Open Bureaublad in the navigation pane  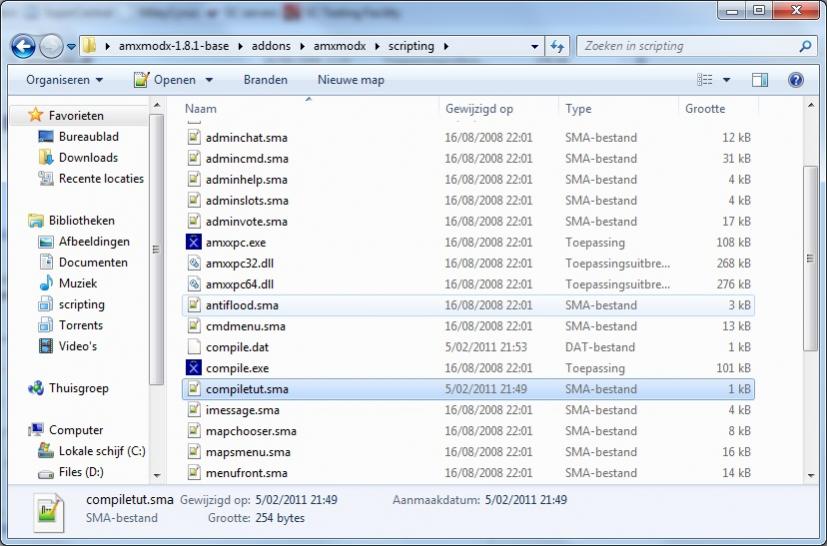pyautogui.click(x=89, y=137)
